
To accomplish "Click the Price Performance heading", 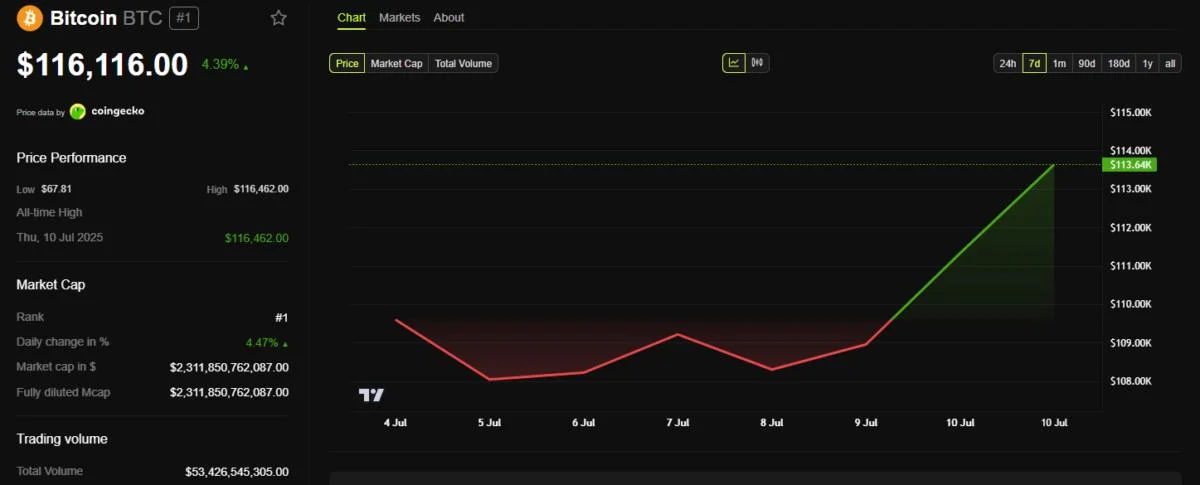I will point(71,158).
